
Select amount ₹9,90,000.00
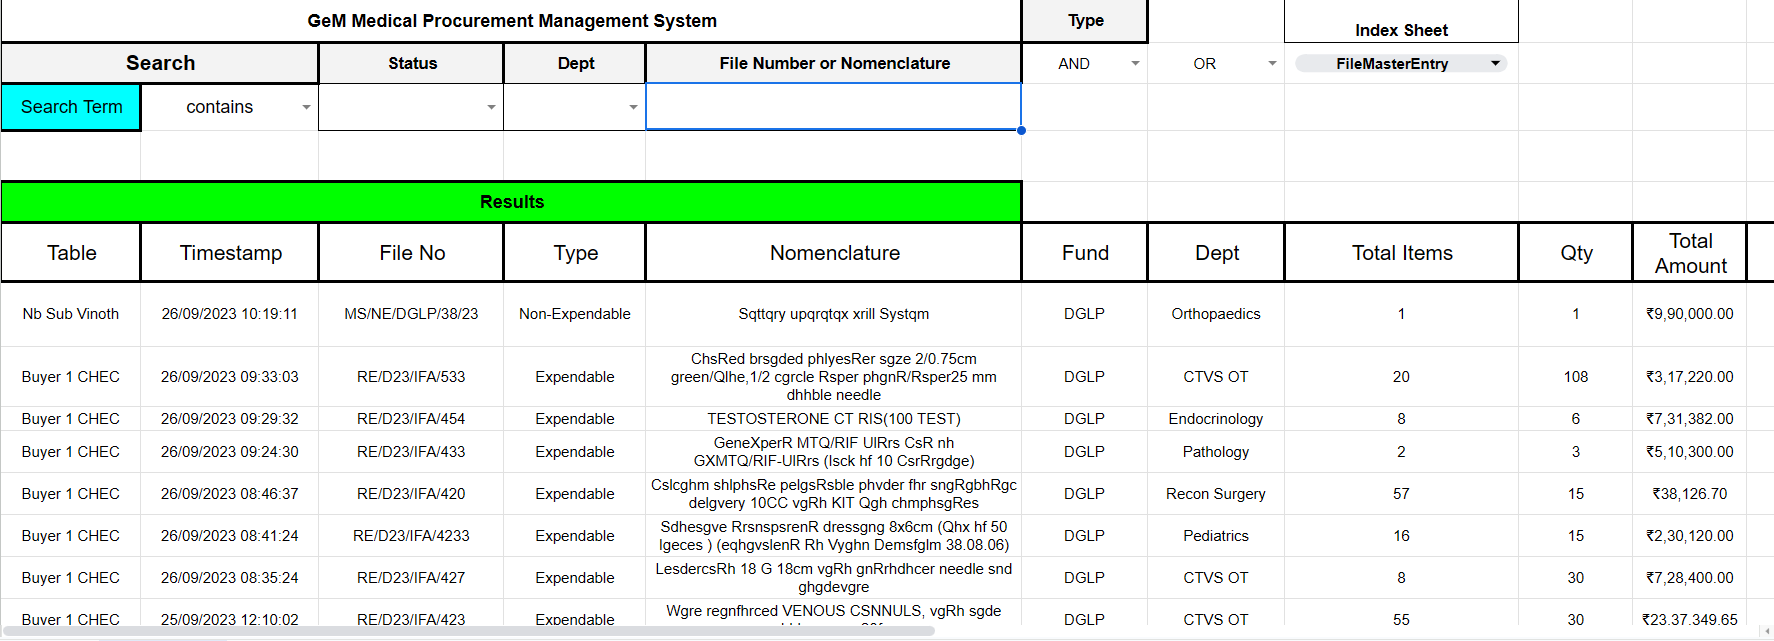click(x=1690, y=314)
